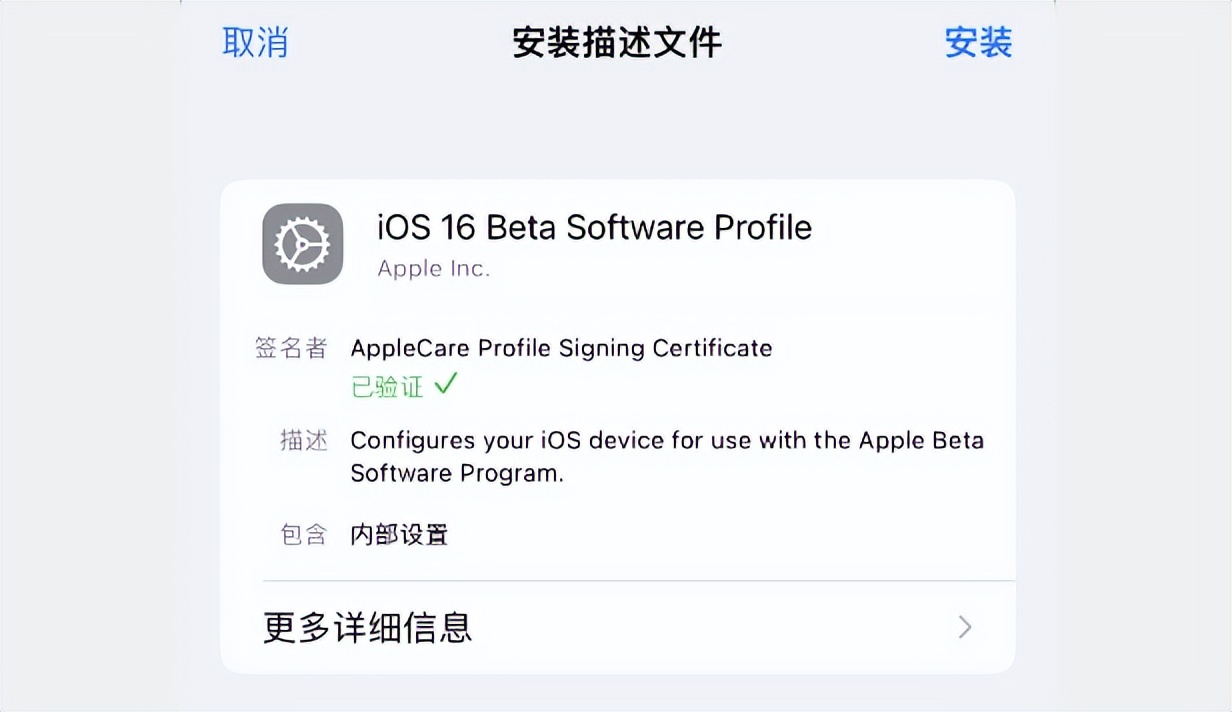Tap the right-facing chevron for more details
Viewport: 1232px width, 712px height.
(963, 627)
